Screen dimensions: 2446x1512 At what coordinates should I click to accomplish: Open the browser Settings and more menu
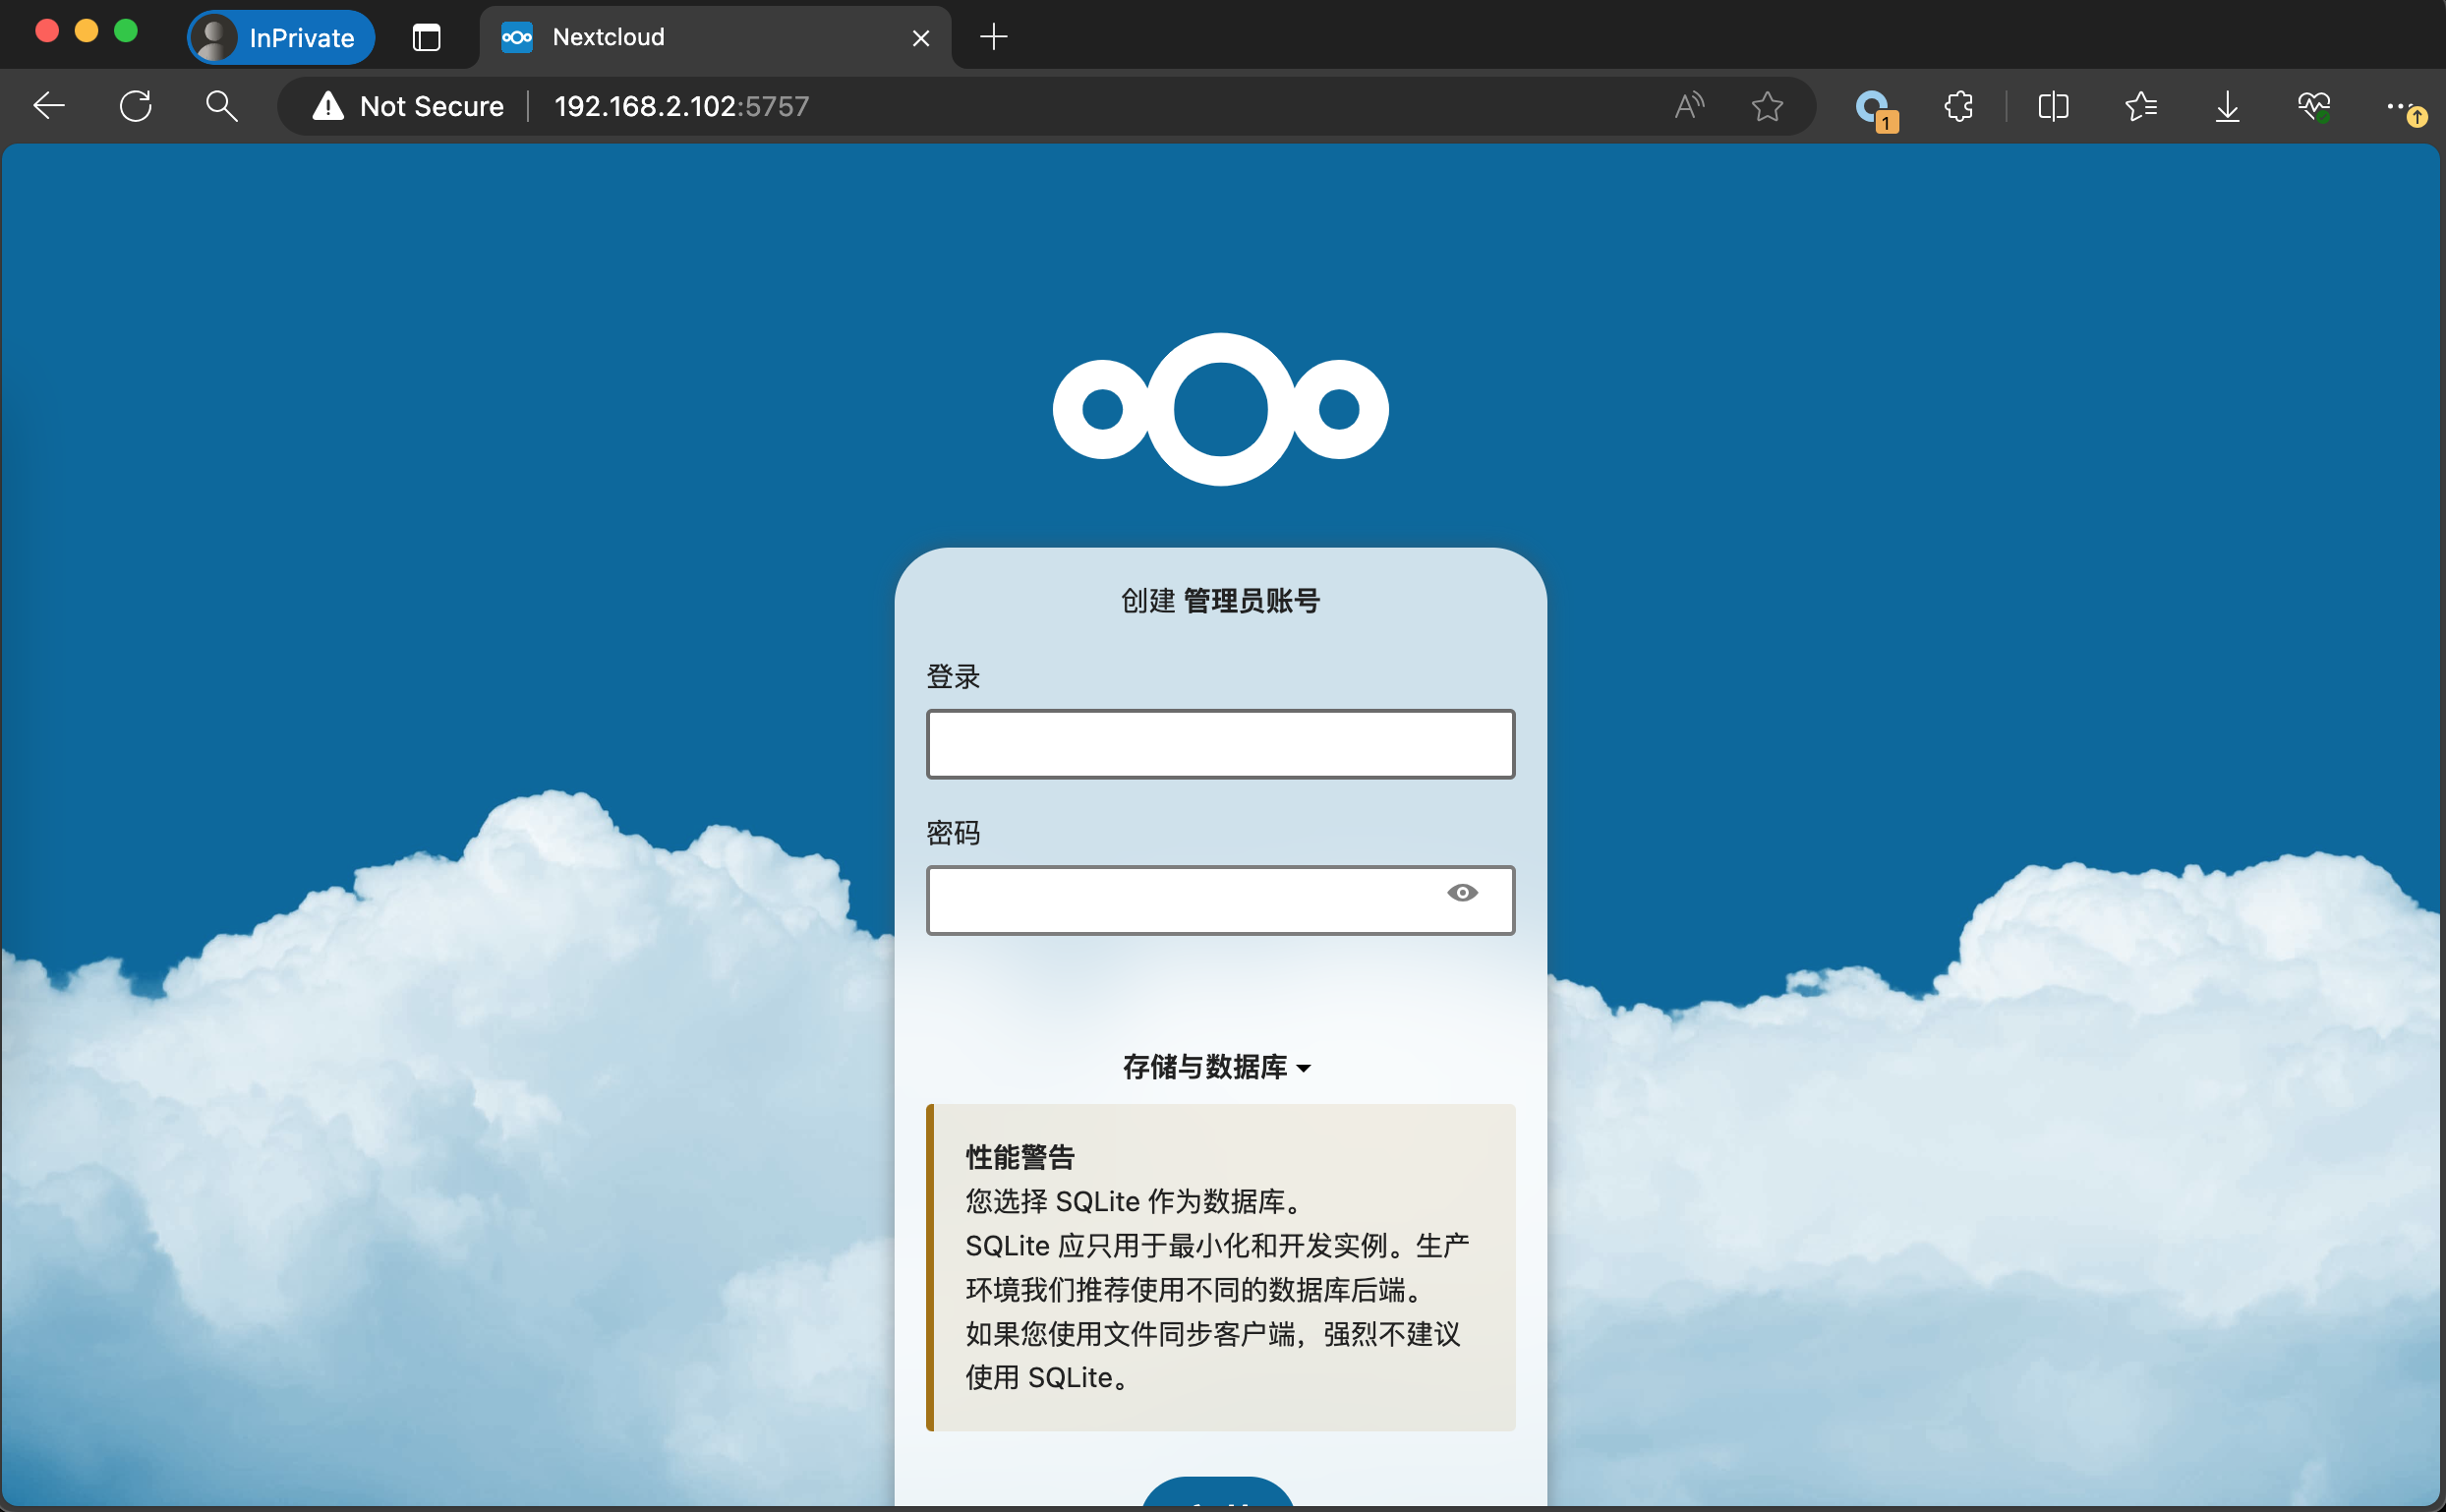click(x=2397, y=106)
